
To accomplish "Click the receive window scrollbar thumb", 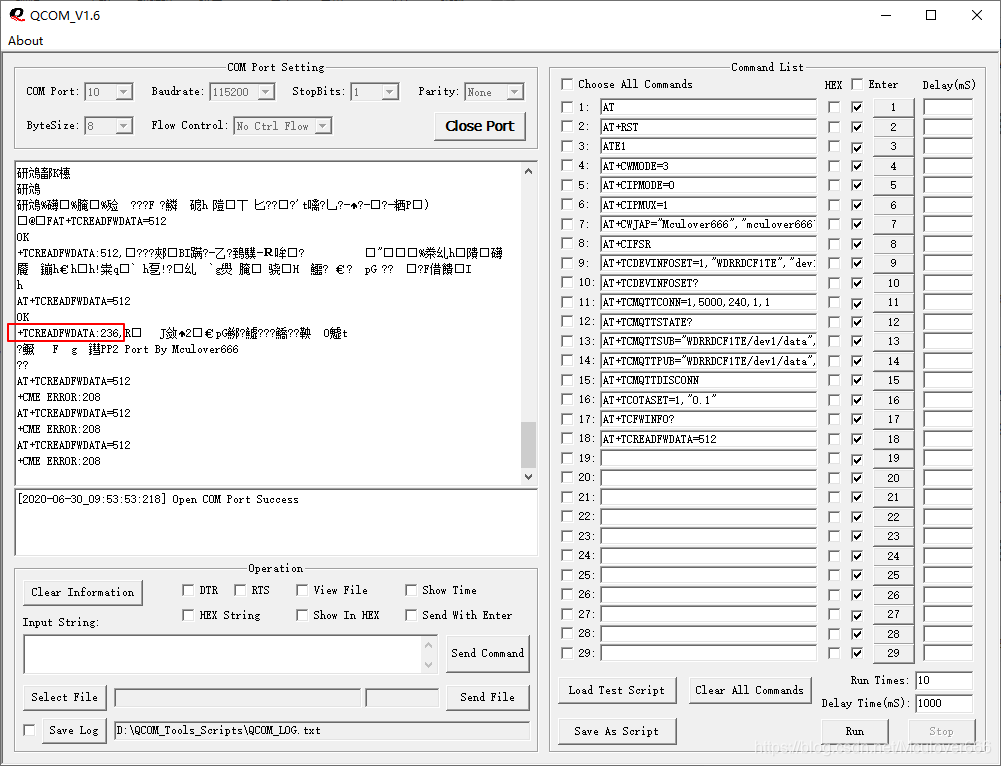I will coord(529,445).
